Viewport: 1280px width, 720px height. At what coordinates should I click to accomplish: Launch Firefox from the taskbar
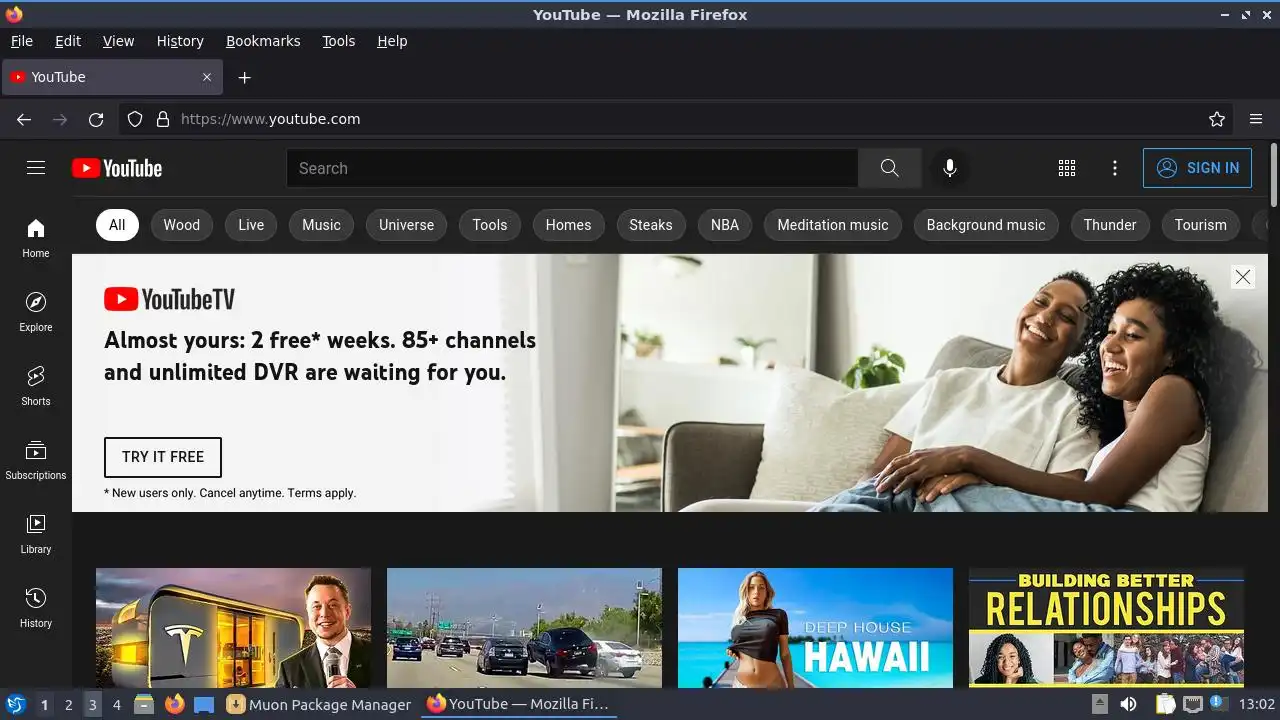(x=175, y=704)
